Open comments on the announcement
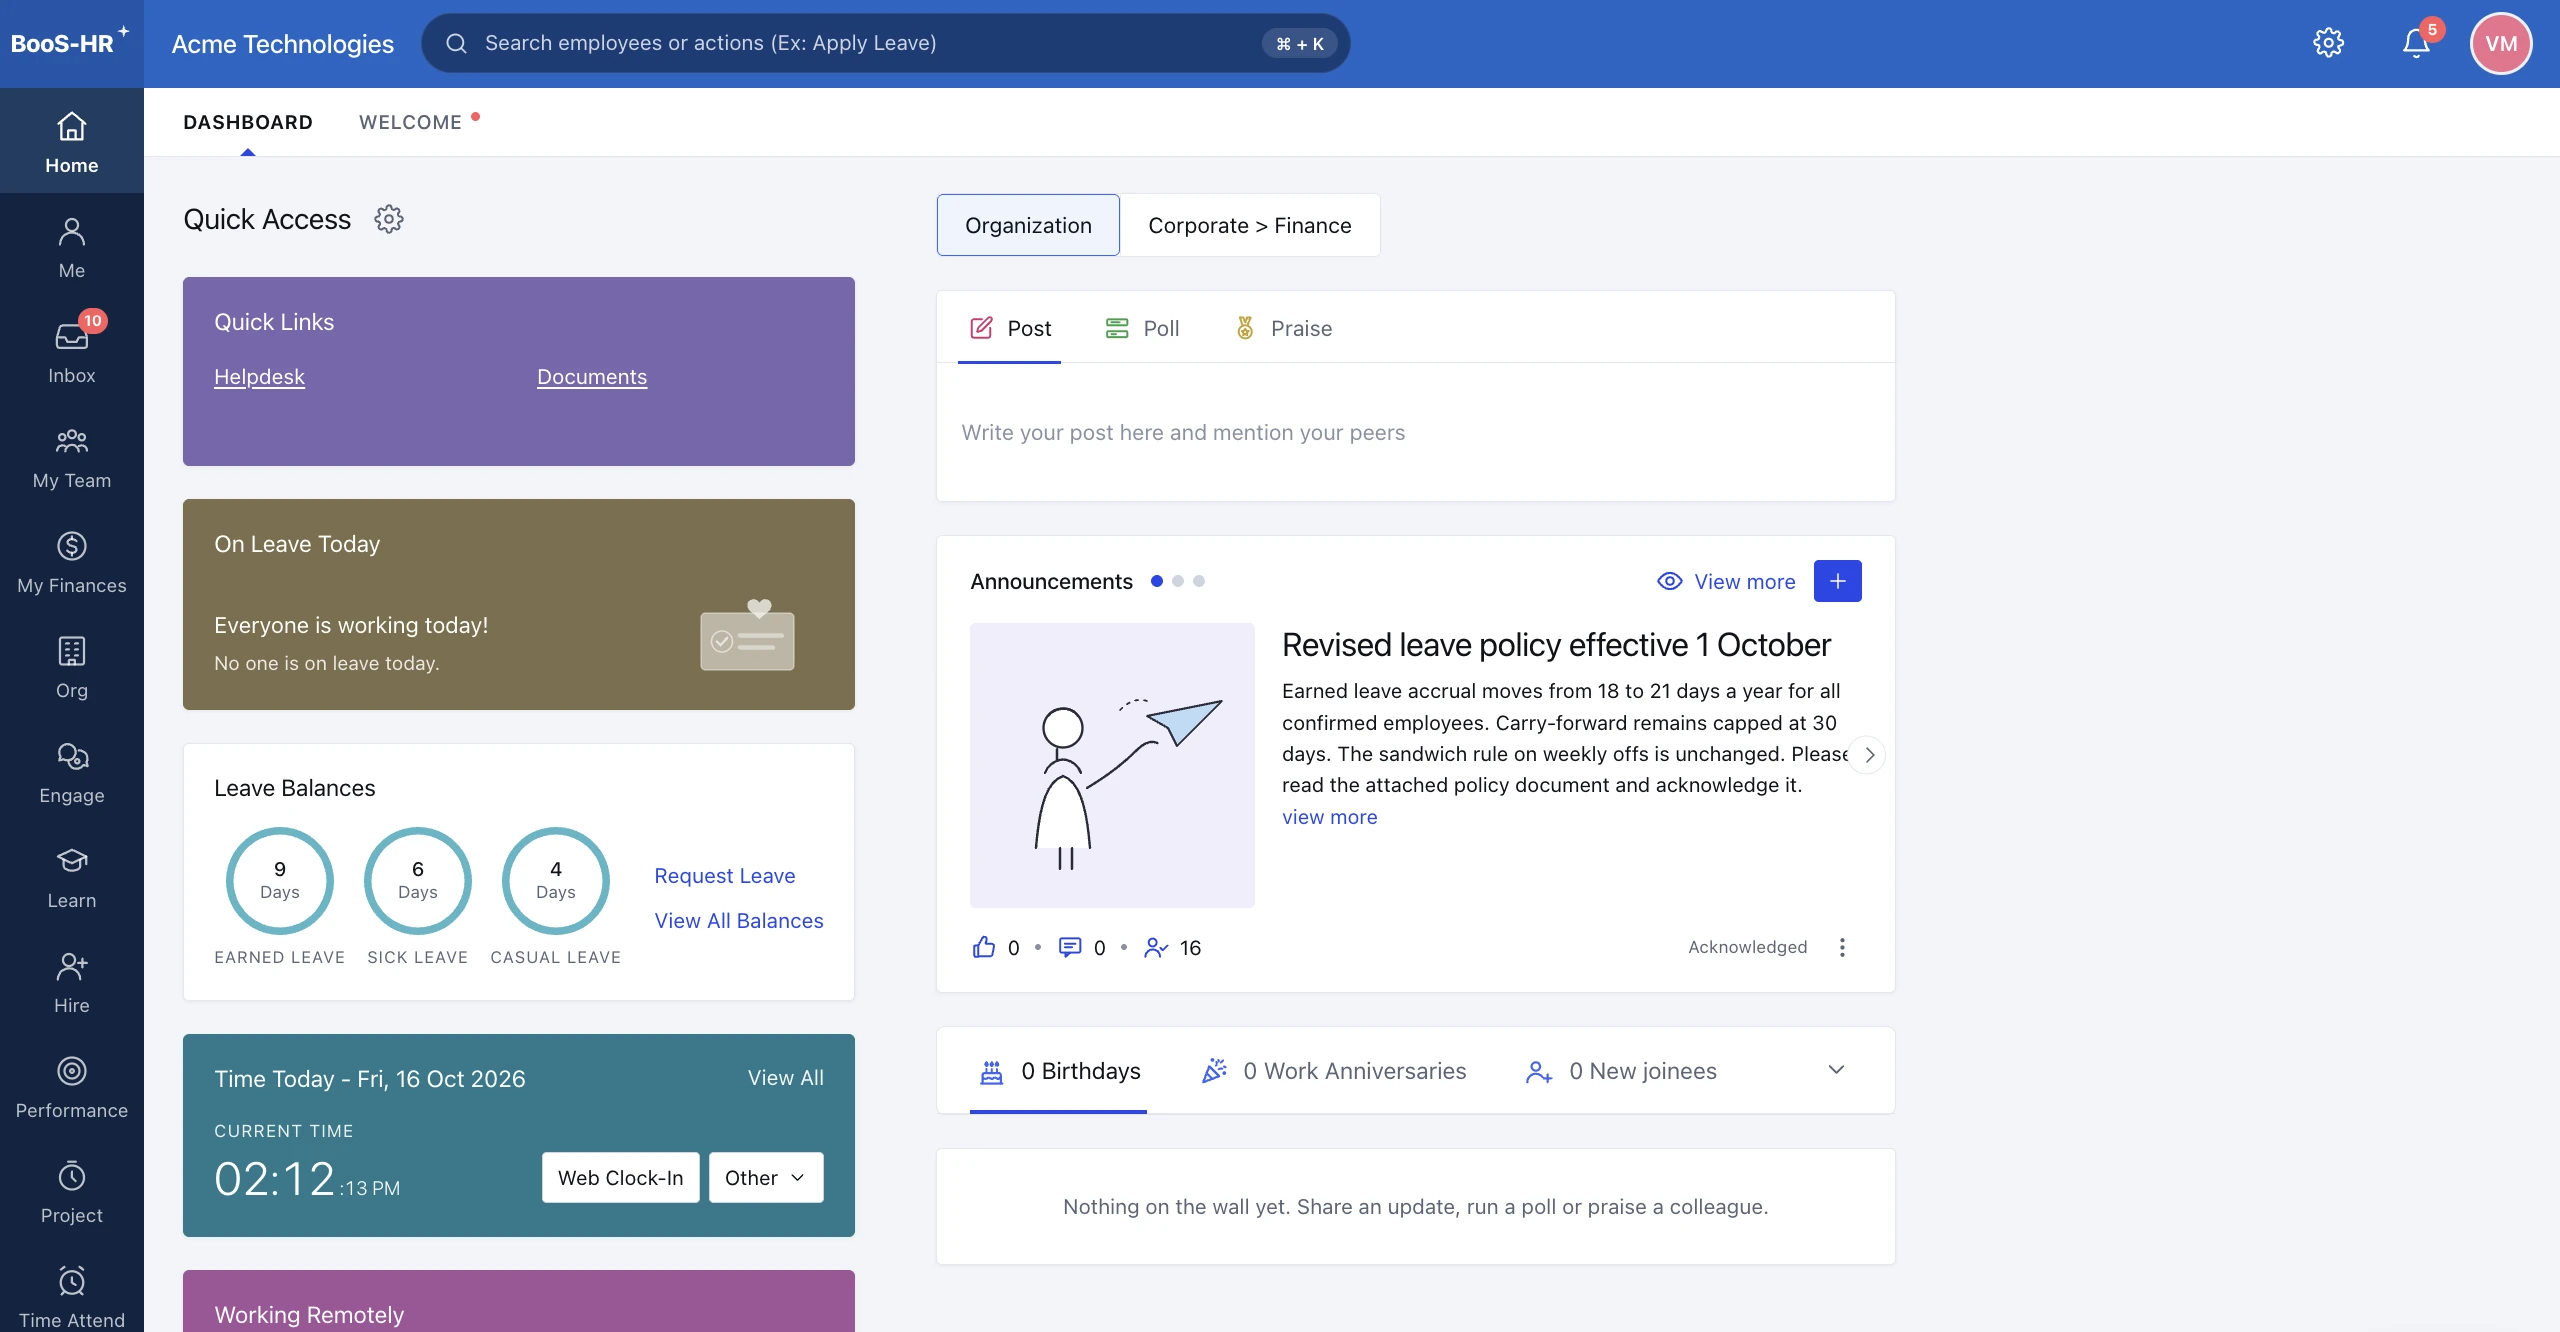 [1070, 947]
